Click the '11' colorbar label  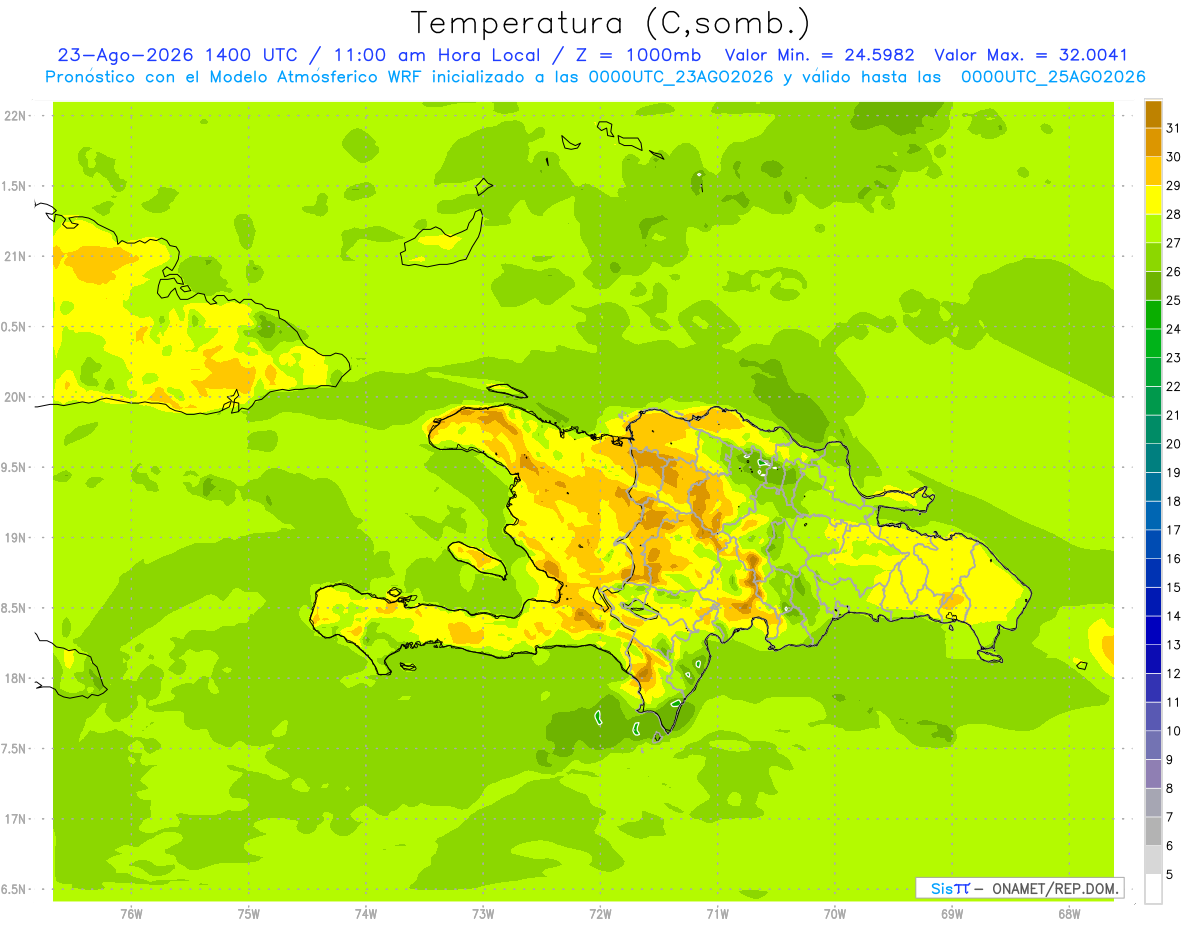pyautogui.click(x=1174, y=702)
